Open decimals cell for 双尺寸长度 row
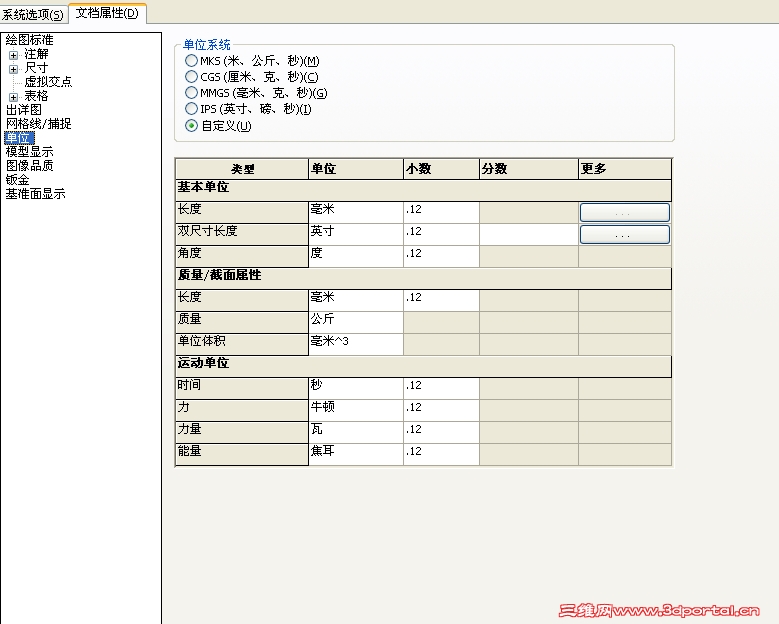 coord(441,234)
